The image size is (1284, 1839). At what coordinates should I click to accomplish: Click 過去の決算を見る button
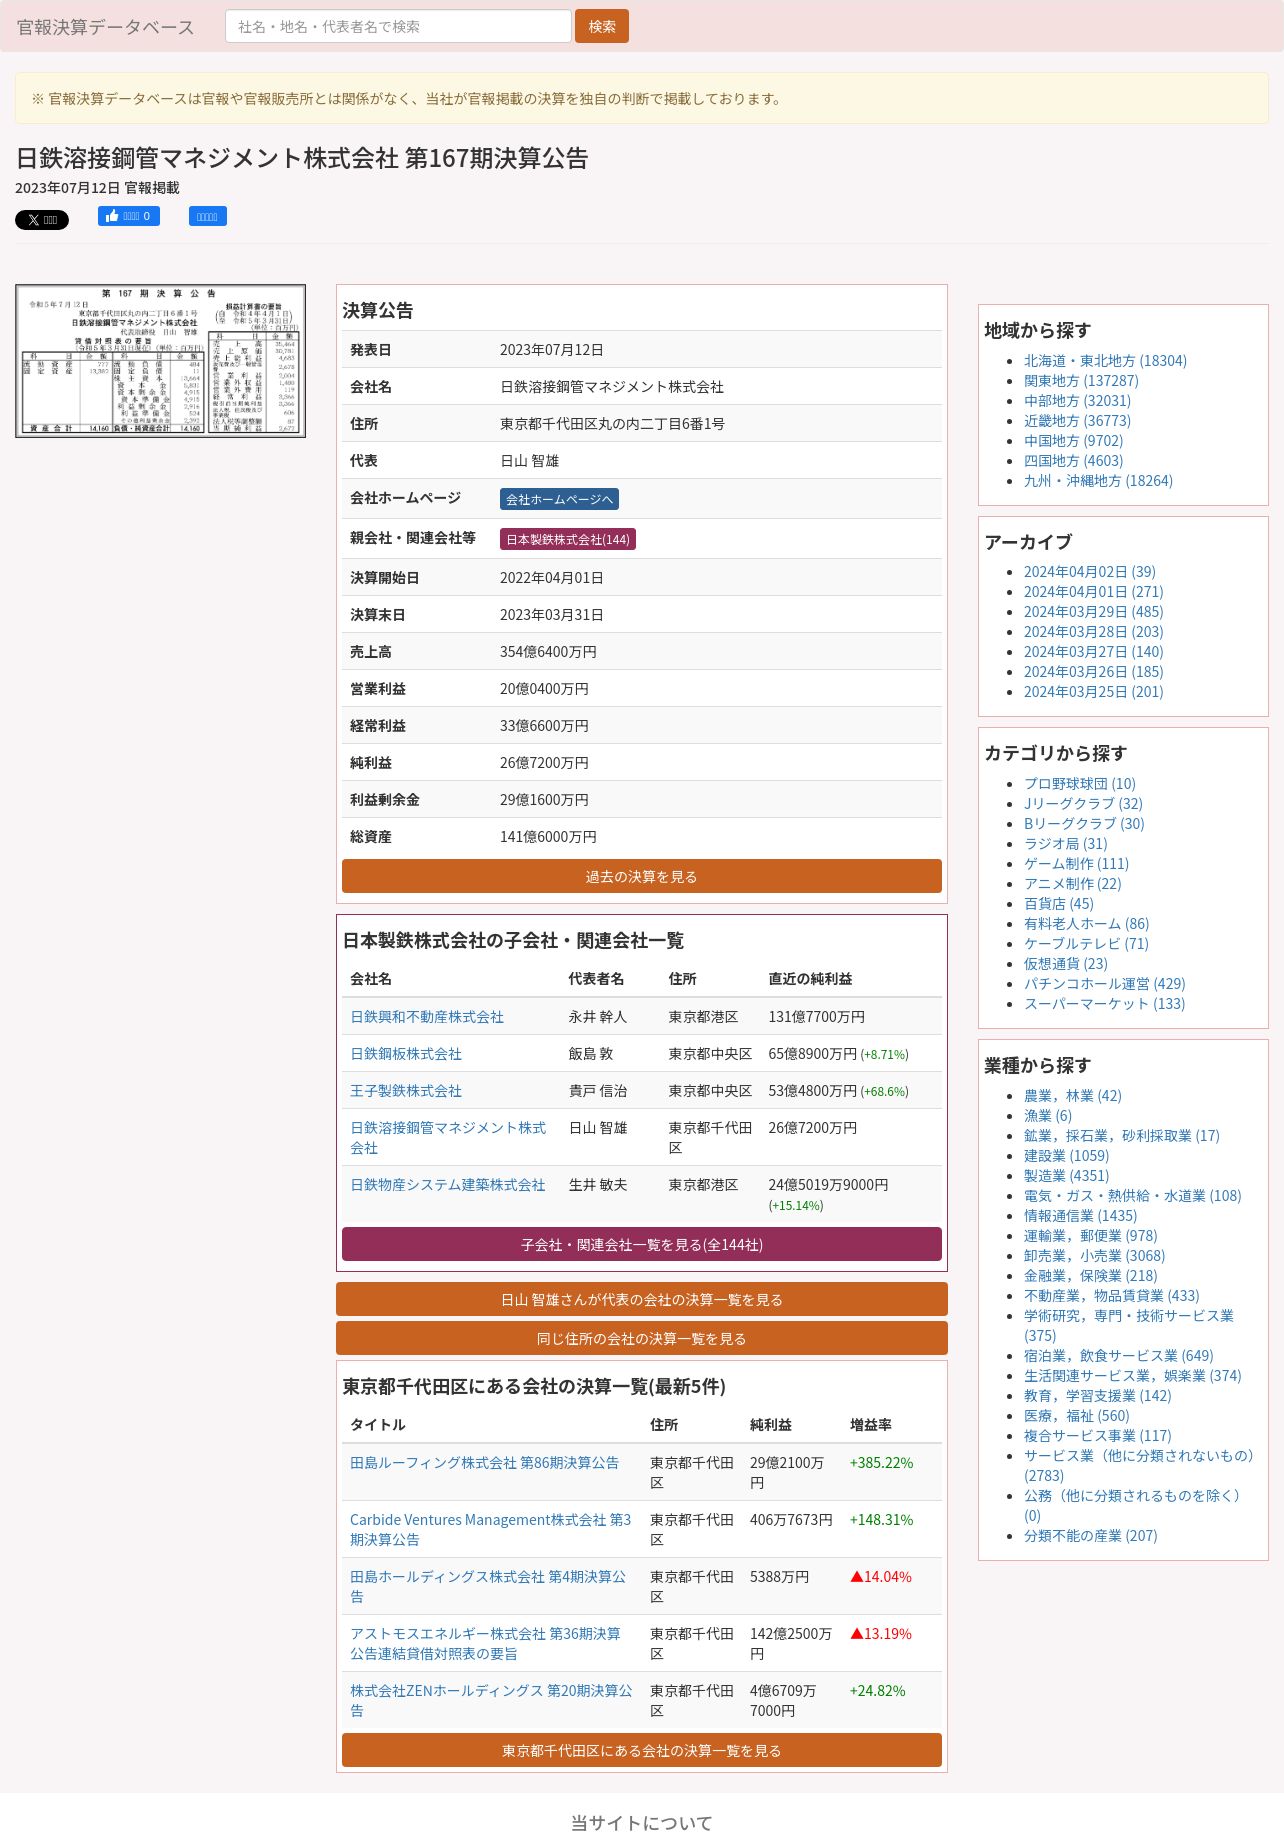642,876
